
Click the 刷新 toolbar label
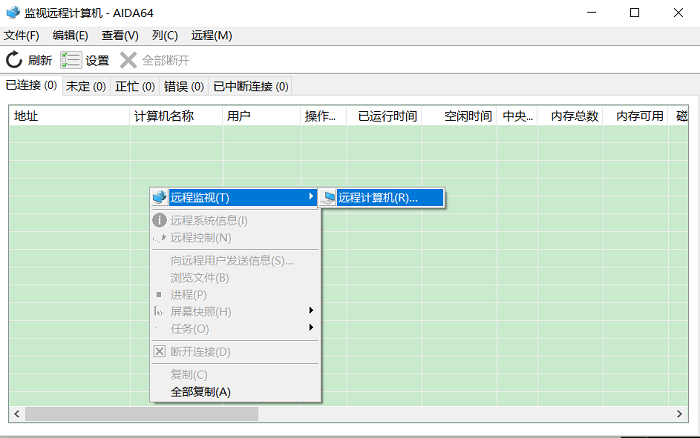click(x=40, y=60)
